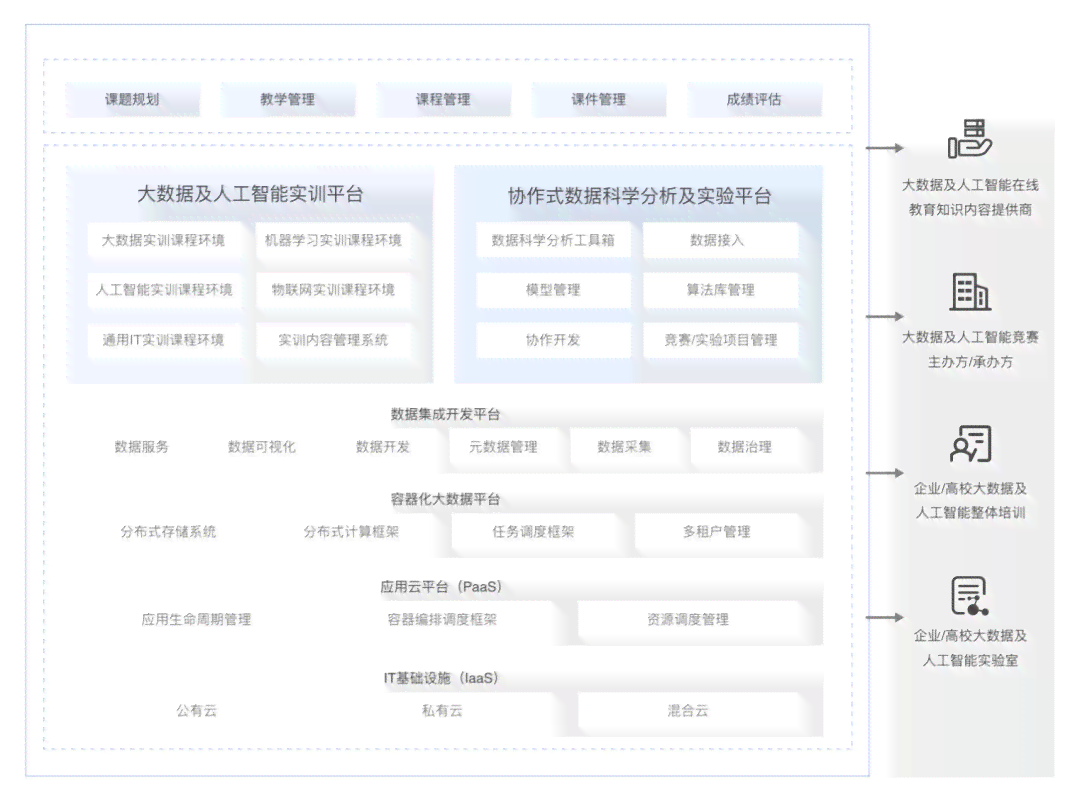Viewport: 1080px width, 798px height.
Task: Click the 应用云平台 (PaaS) label
Action: click(x=442, y=587)
